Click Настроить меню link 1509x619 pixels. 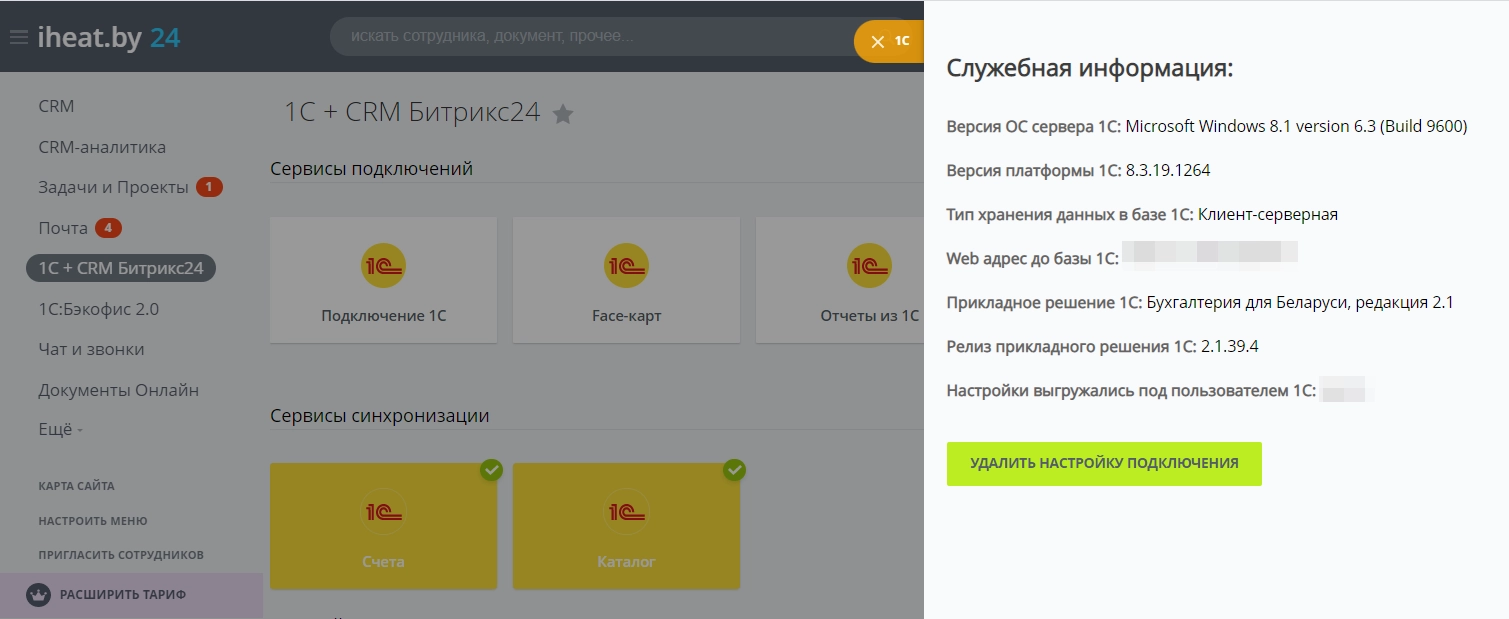93,521
